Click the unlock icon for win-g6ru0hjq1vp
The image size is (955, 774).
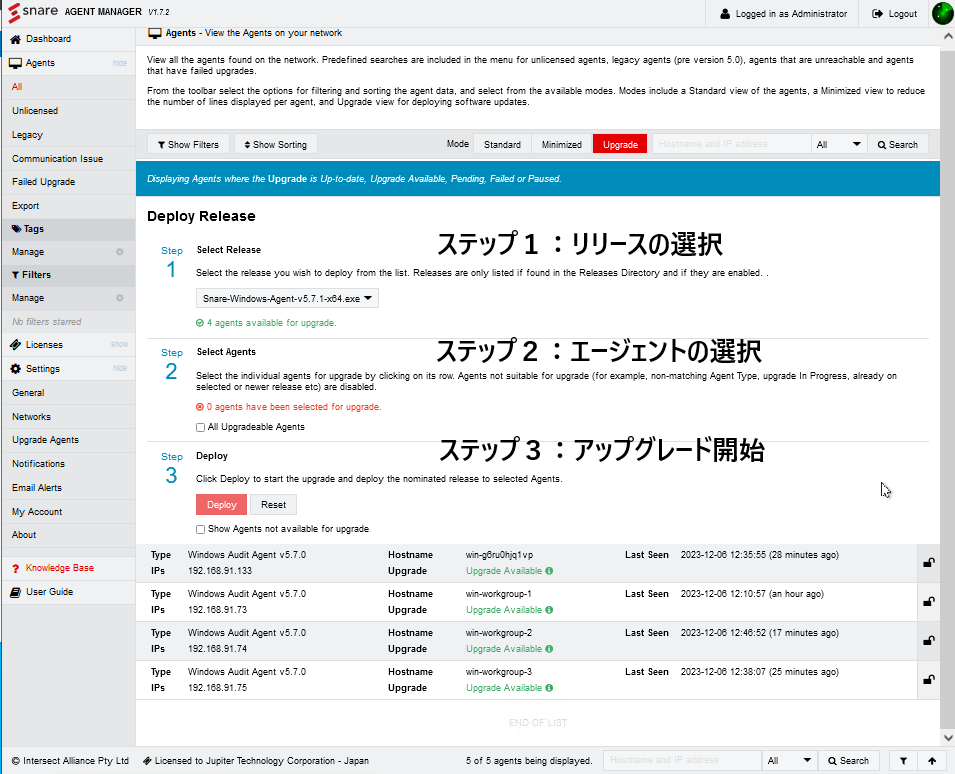929,563
